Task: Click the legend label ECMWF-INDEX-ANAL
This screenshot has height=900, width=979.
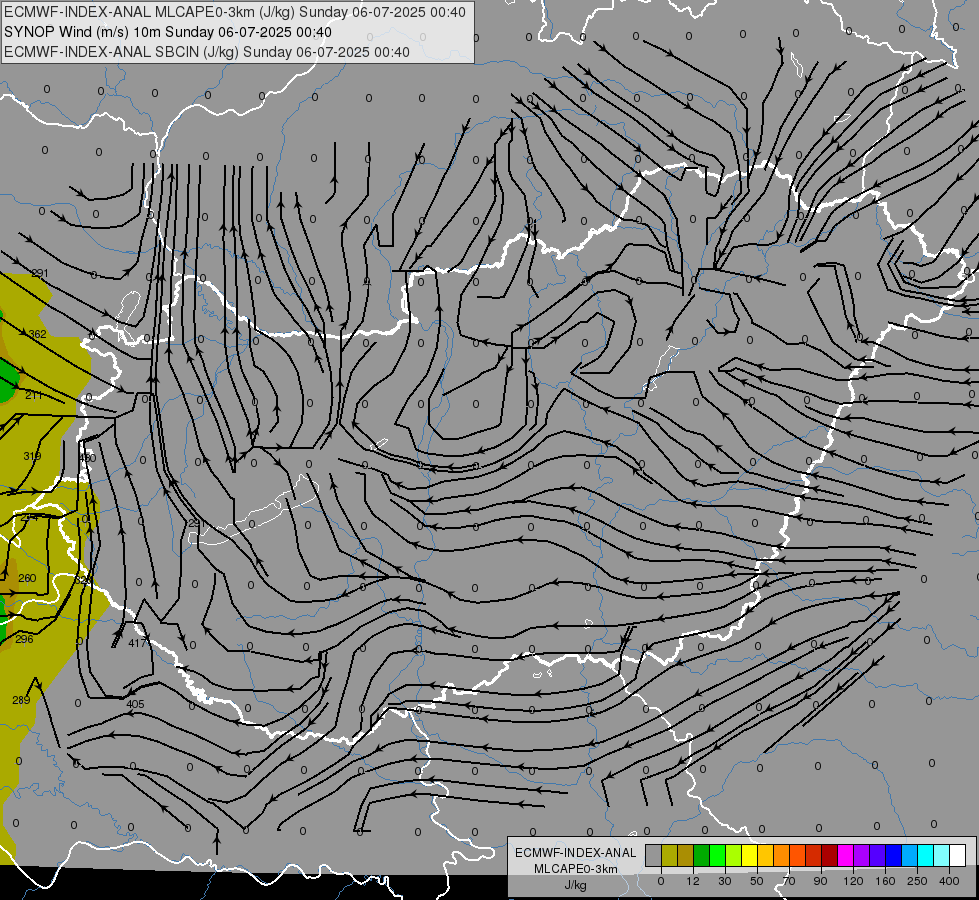Action: pos(576,853)
